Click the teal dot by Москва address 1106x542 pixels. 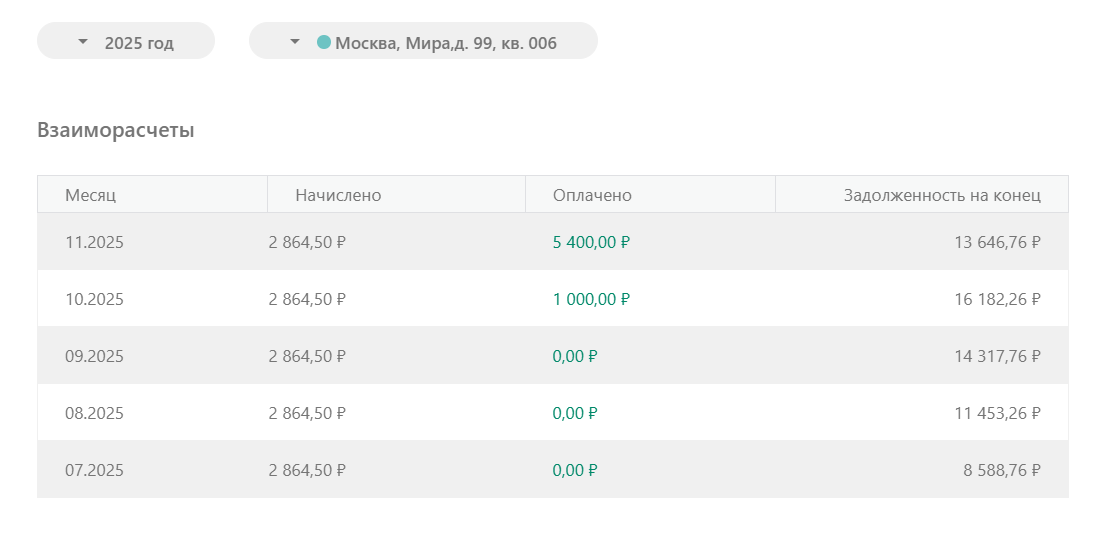(x=324, y=42)
